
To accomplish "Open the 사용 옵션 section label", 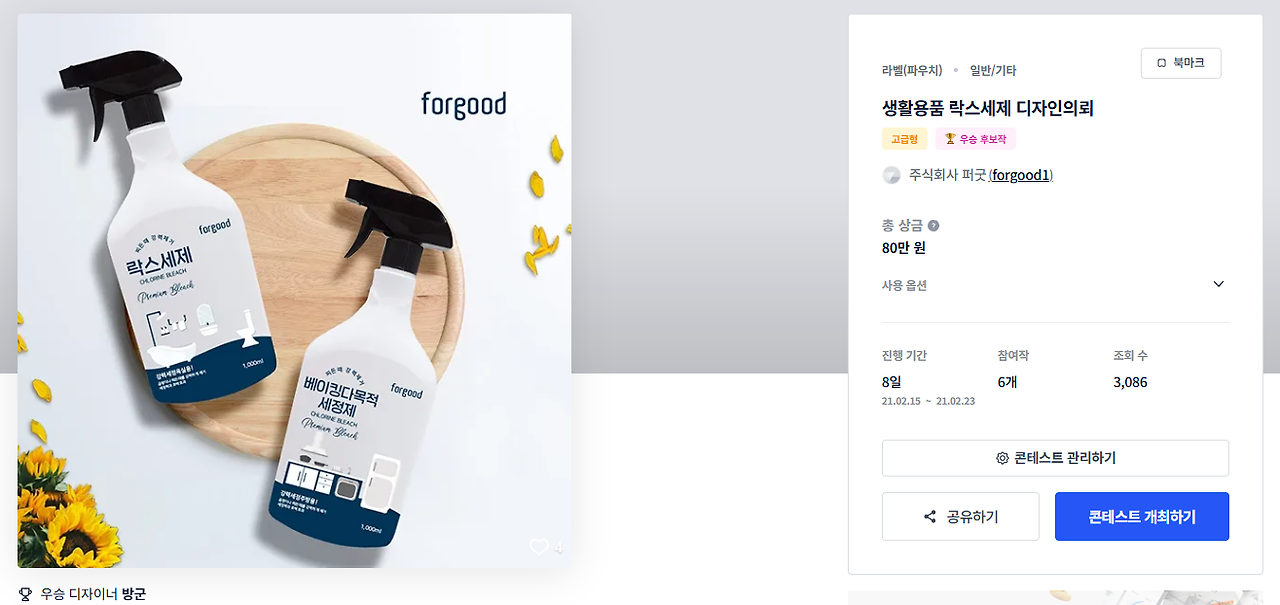I will coord(904,285).
